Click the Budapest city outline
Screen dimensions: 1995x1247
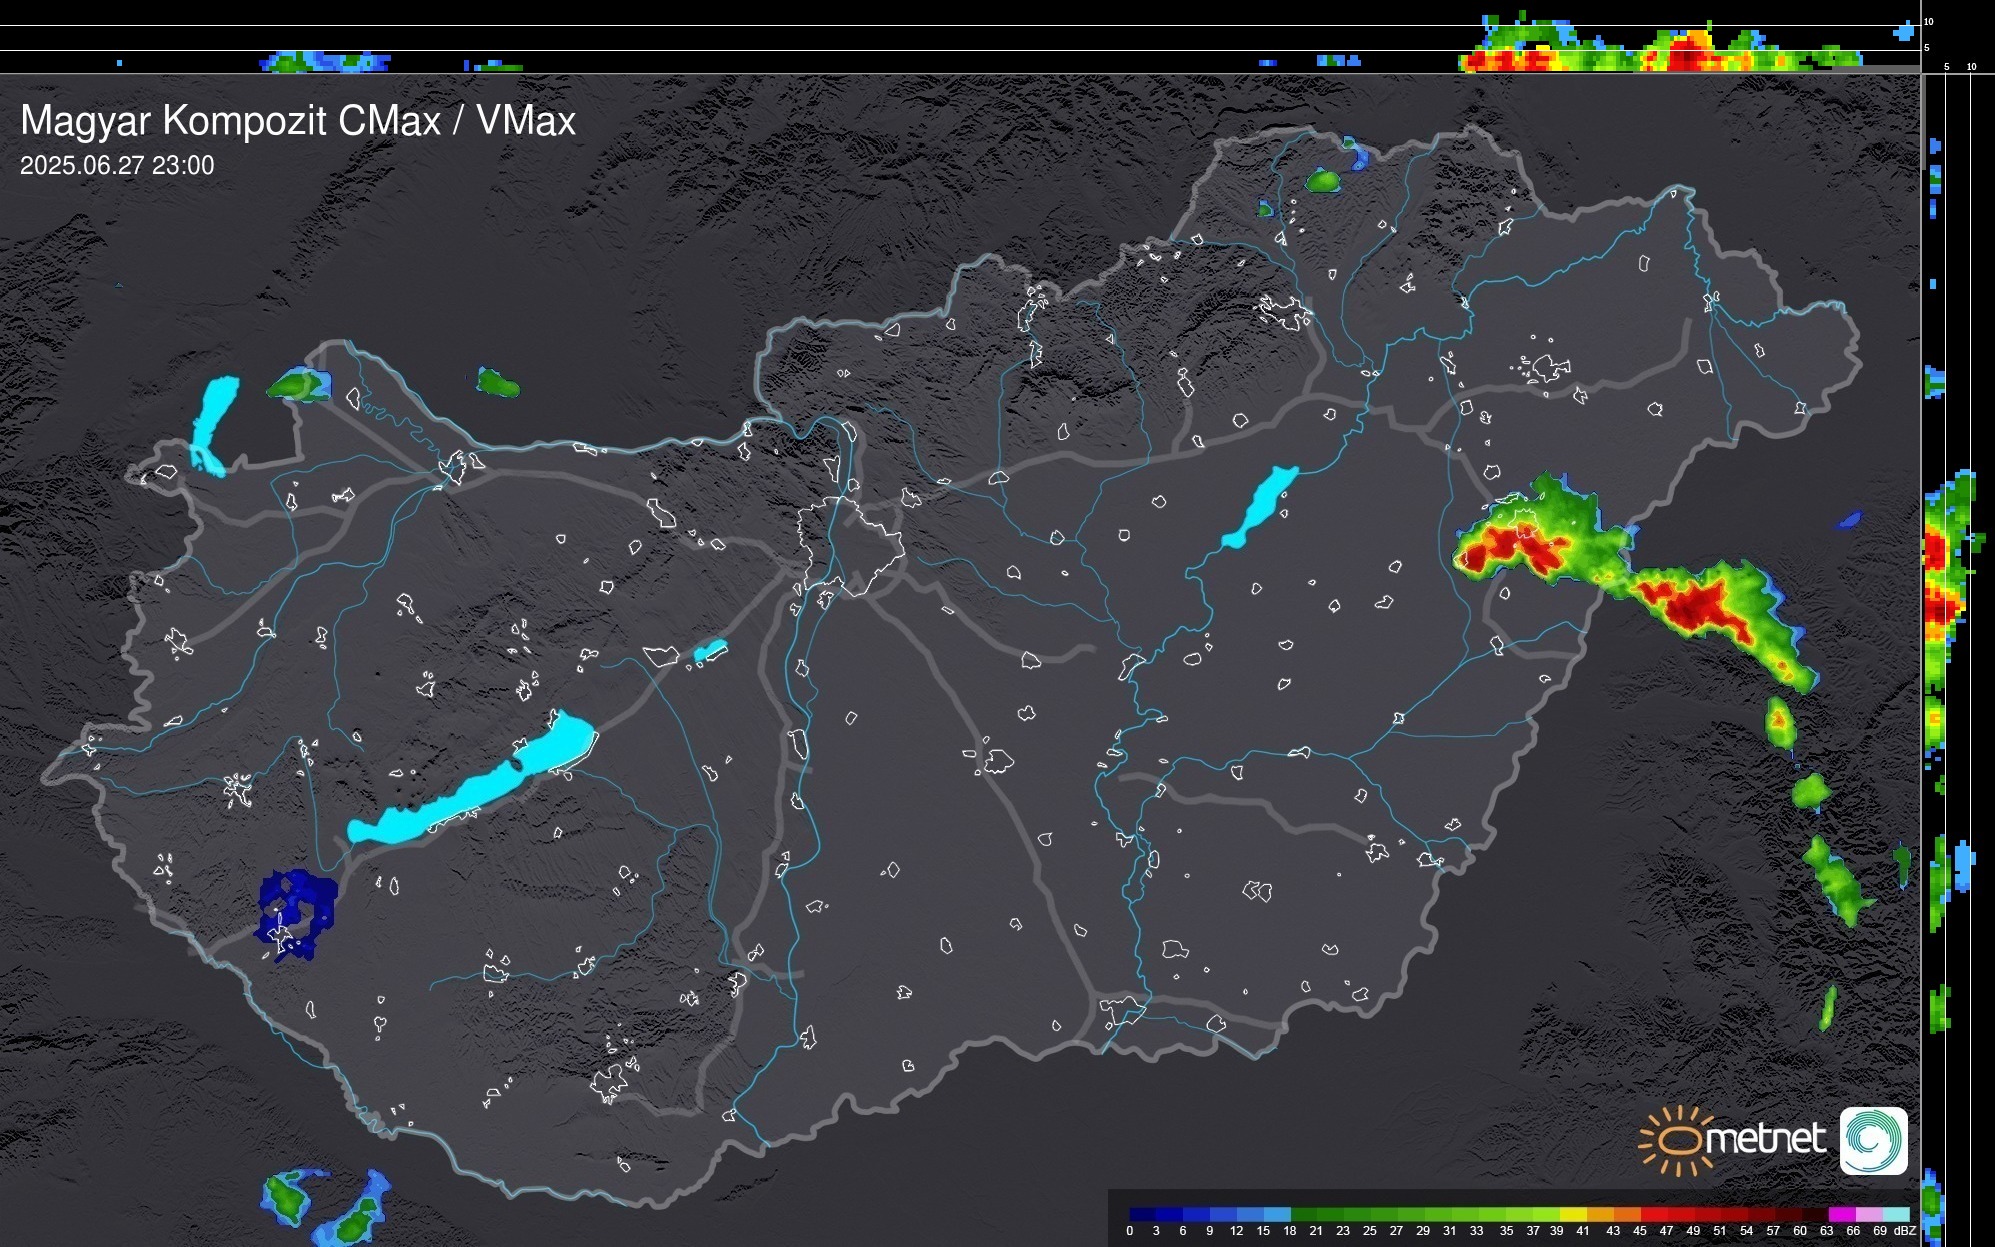[x=850, y=548]
